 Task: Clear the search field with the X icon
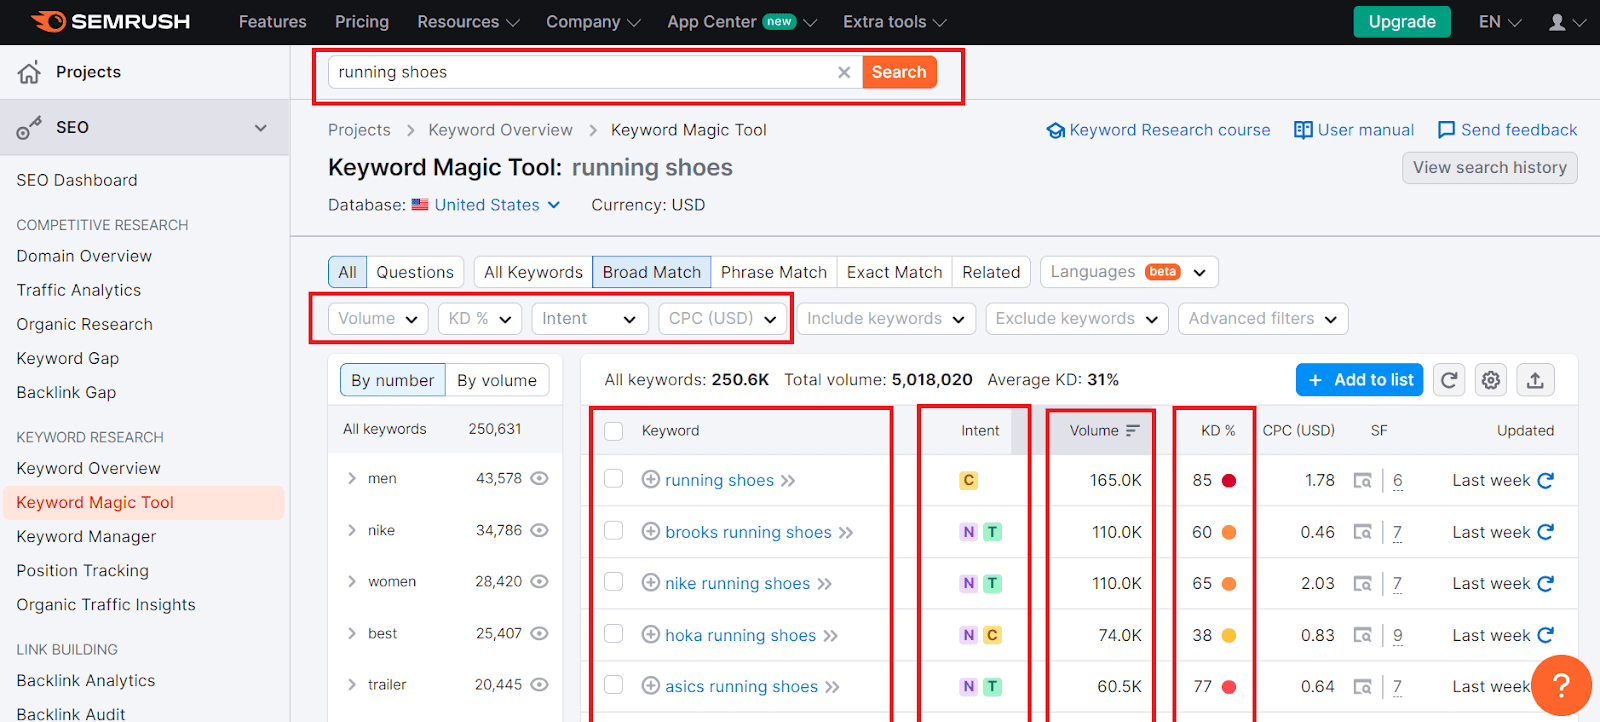click(x=844, y=72)
